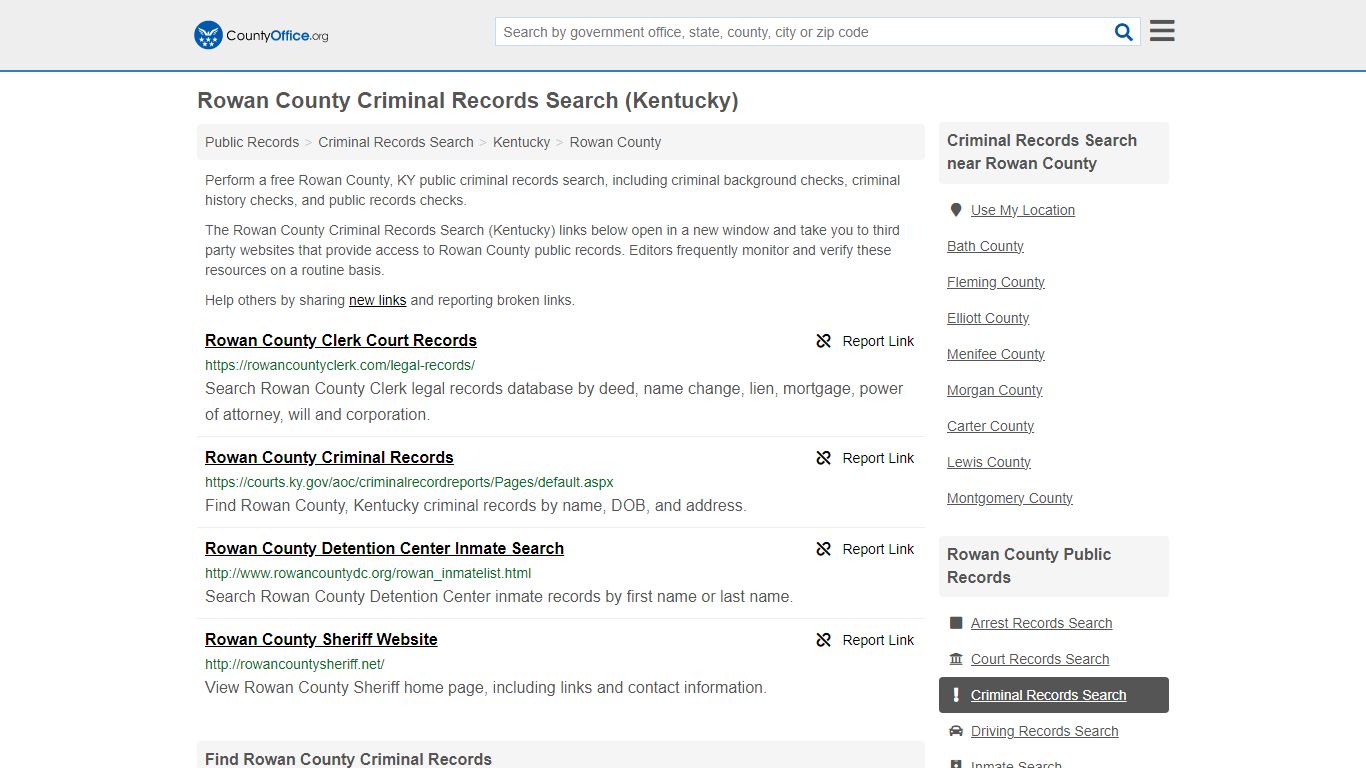Visit rowancountysheriff.net URL
The width and height of the screenshot is (1366, 768).
(295, 664)
